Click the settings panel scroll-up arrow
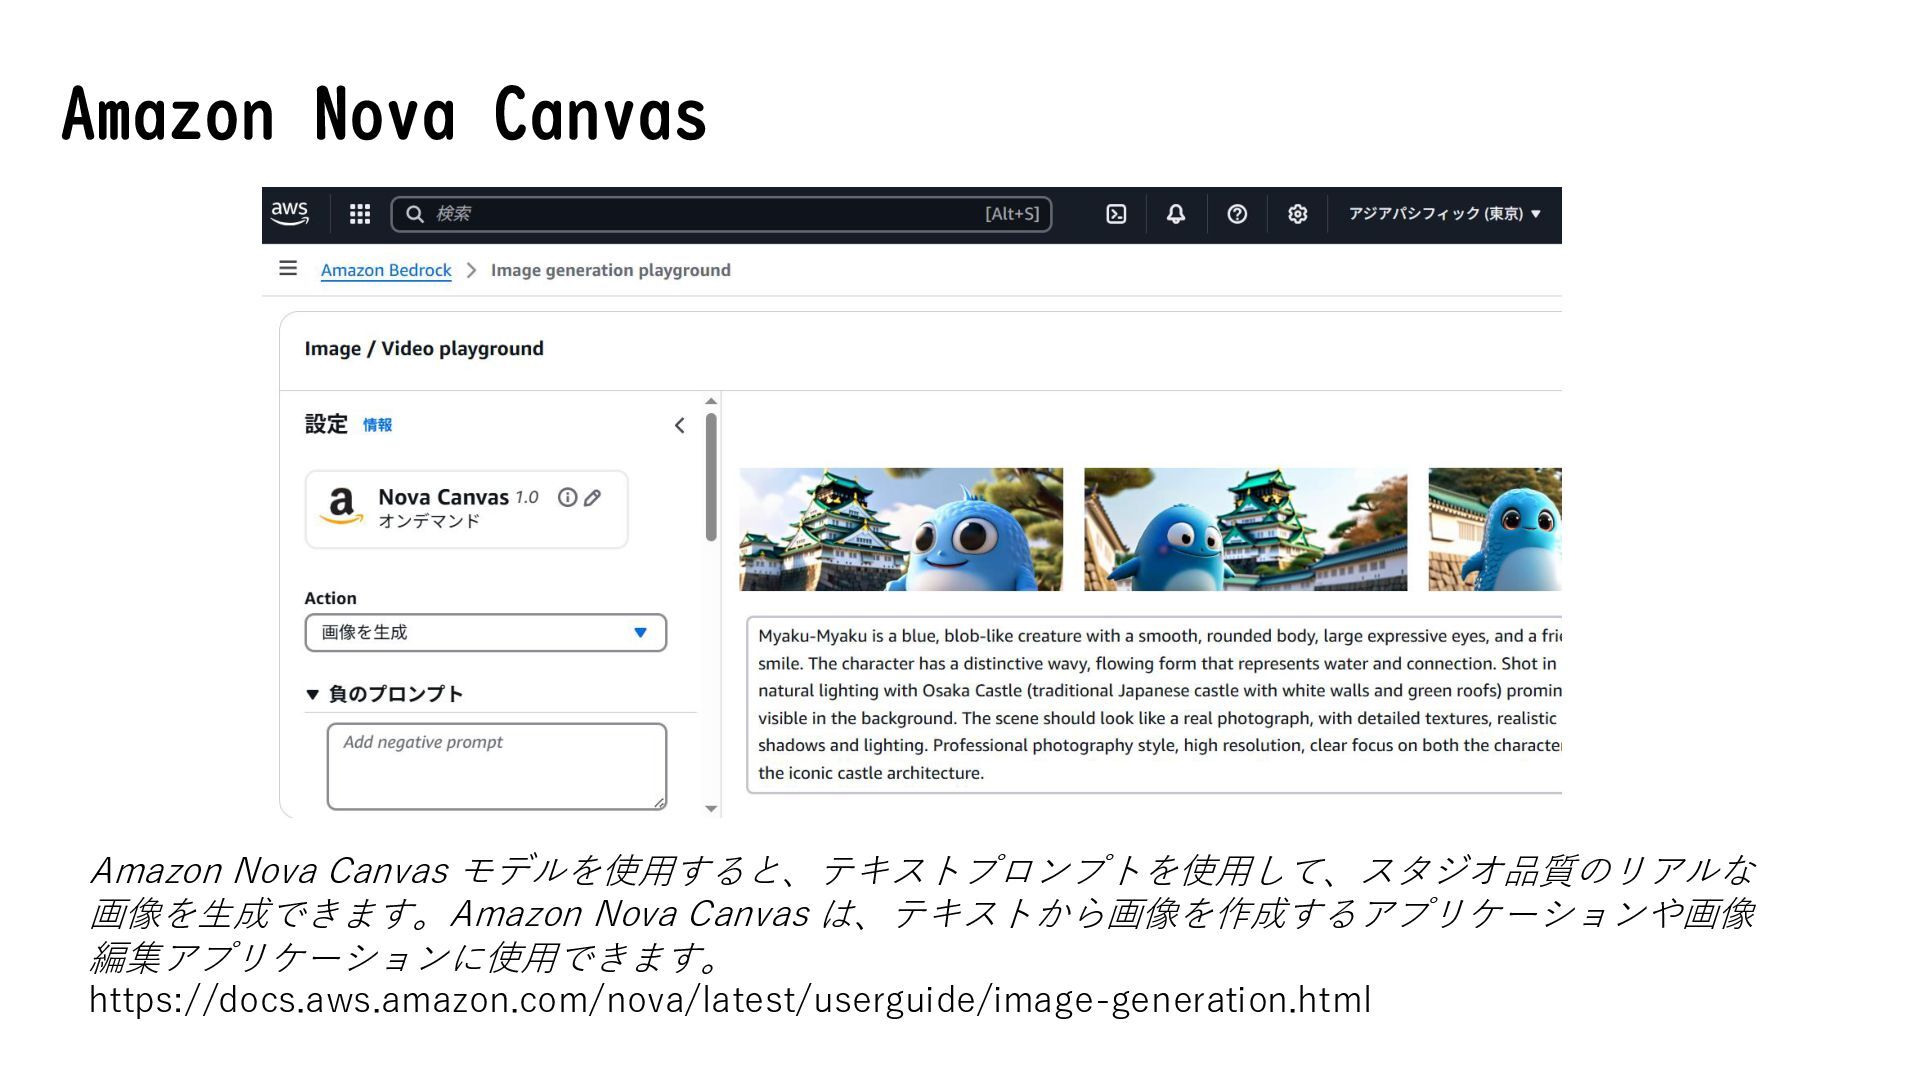This screenshot has width=1920, height=1080. [711, 401]
